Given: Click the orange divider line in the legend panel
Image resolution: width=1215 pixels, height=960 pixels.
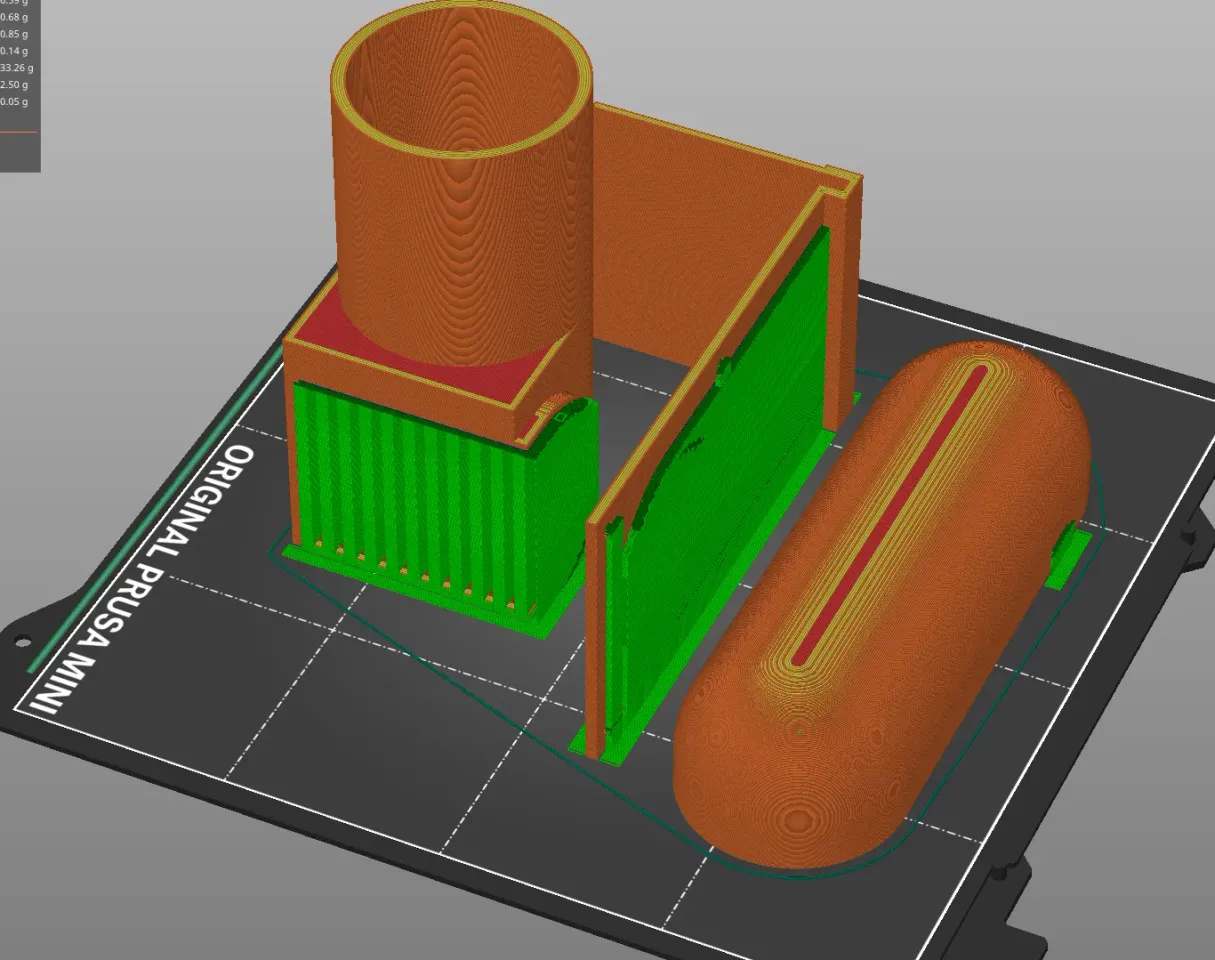Looking at the screenshot, I should click(18, 131).
